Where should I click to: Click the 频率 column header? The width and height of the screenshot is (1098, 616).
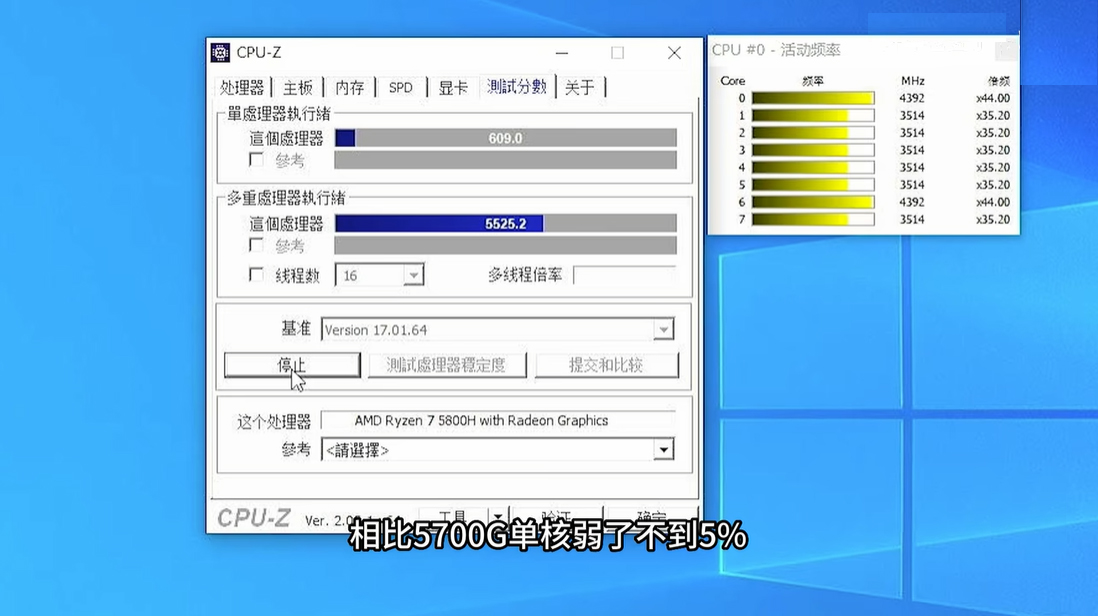click(813, 81)
